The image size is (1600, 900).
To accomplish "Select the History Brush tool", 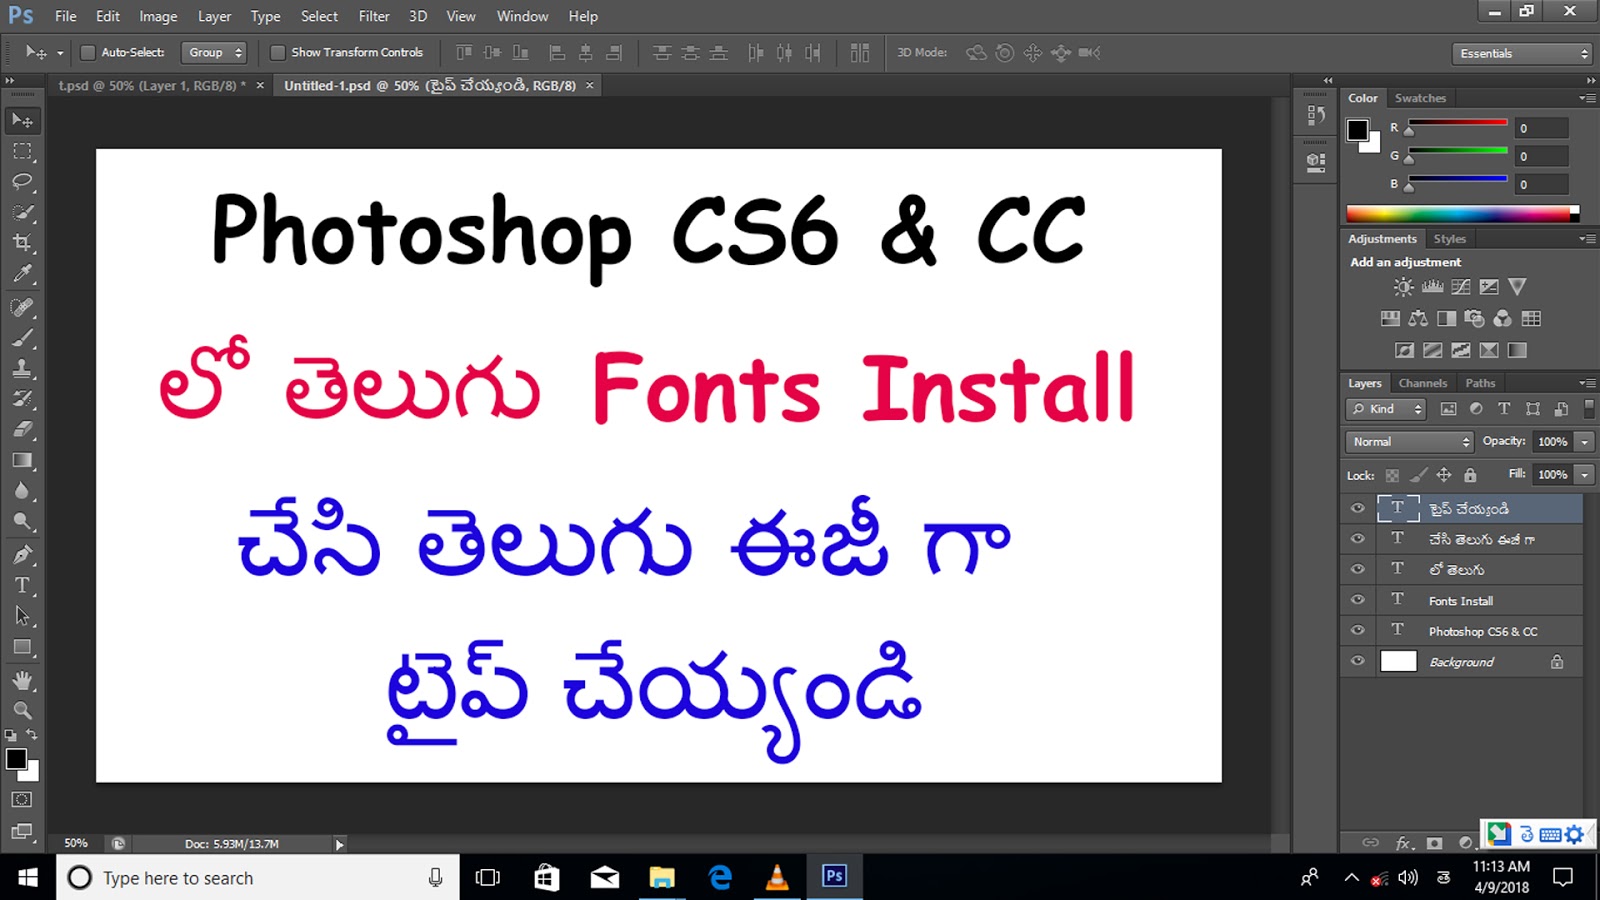I will [x=22, y=399].
